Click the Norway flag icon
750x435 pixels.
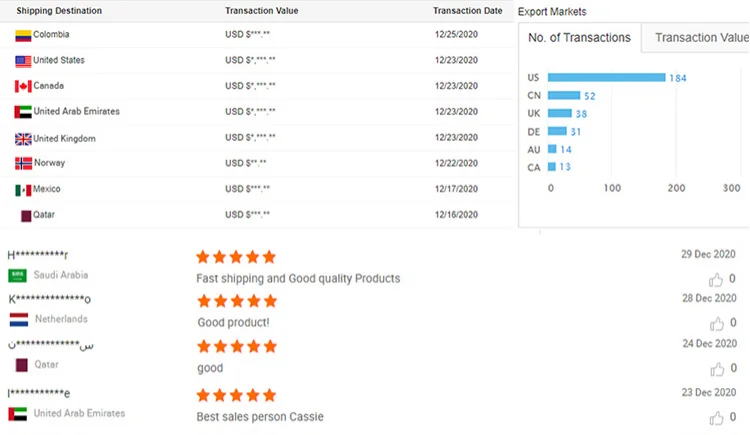(23, 163)
